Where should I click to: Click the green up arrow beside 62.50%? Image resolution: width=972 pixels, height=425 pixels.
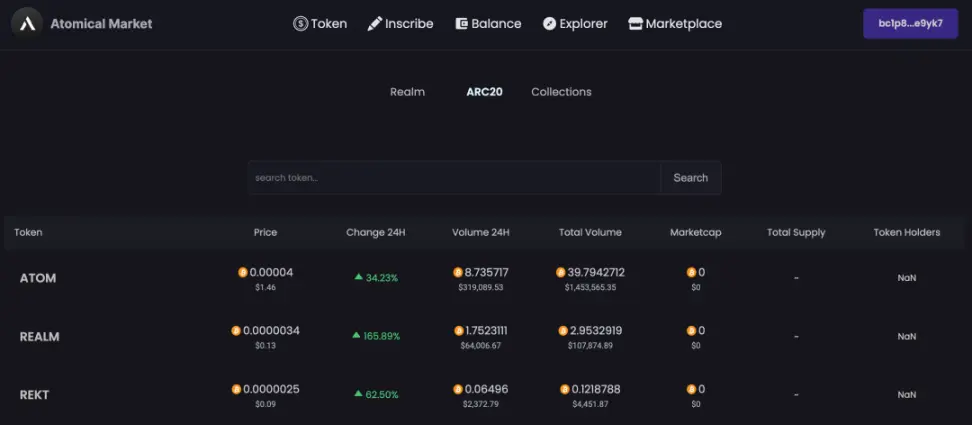tap(358, 393)
